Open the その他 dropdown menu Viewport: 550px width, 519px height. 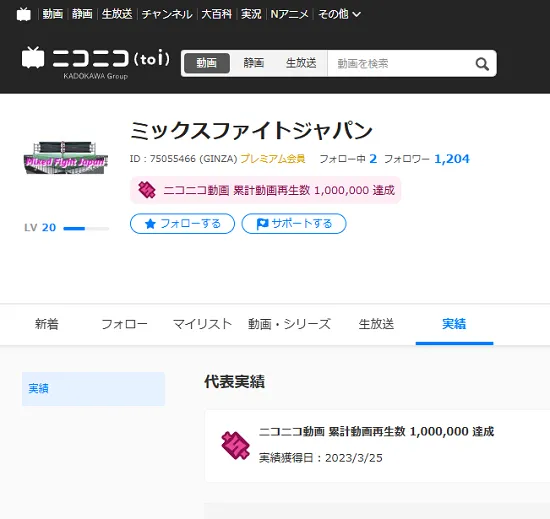point(339,14)
